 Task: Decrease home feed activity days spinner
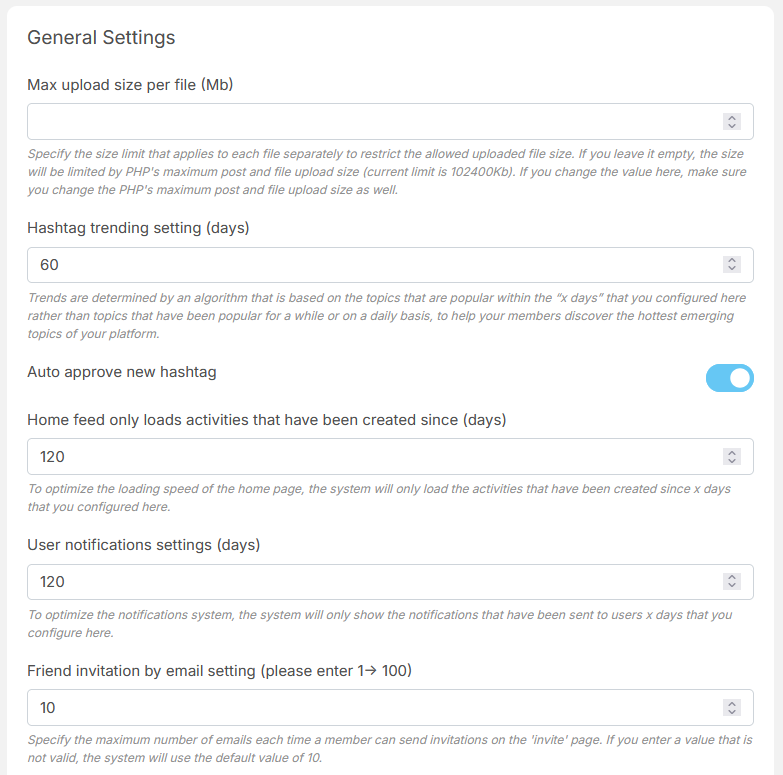732,461
